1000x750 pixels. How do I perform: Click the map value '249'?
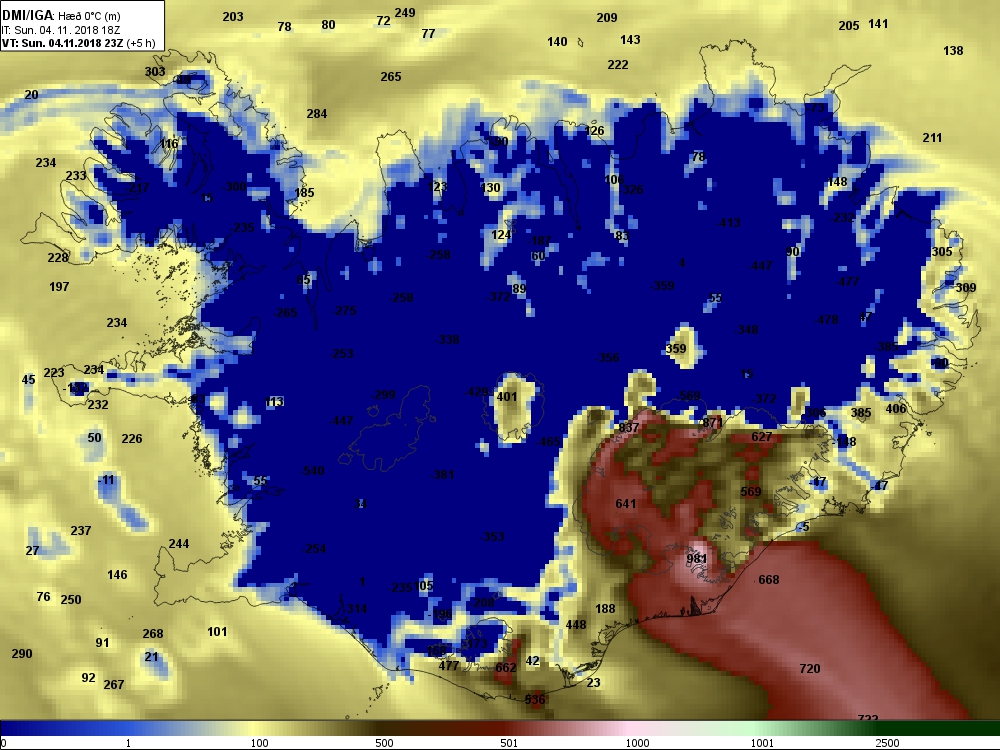point(405,13)
